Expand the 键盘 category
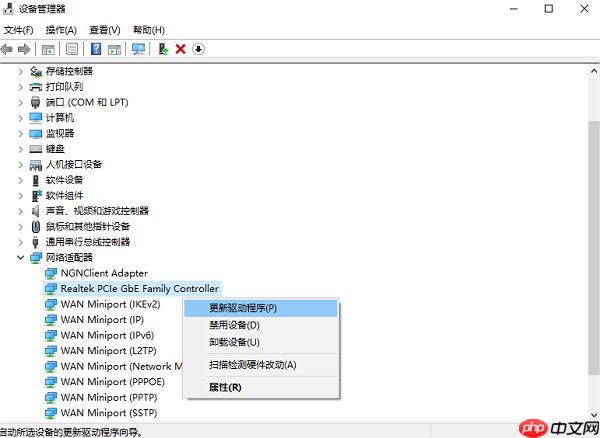The height and width of the screenshot is (438, 600). (x=21, y=149)
